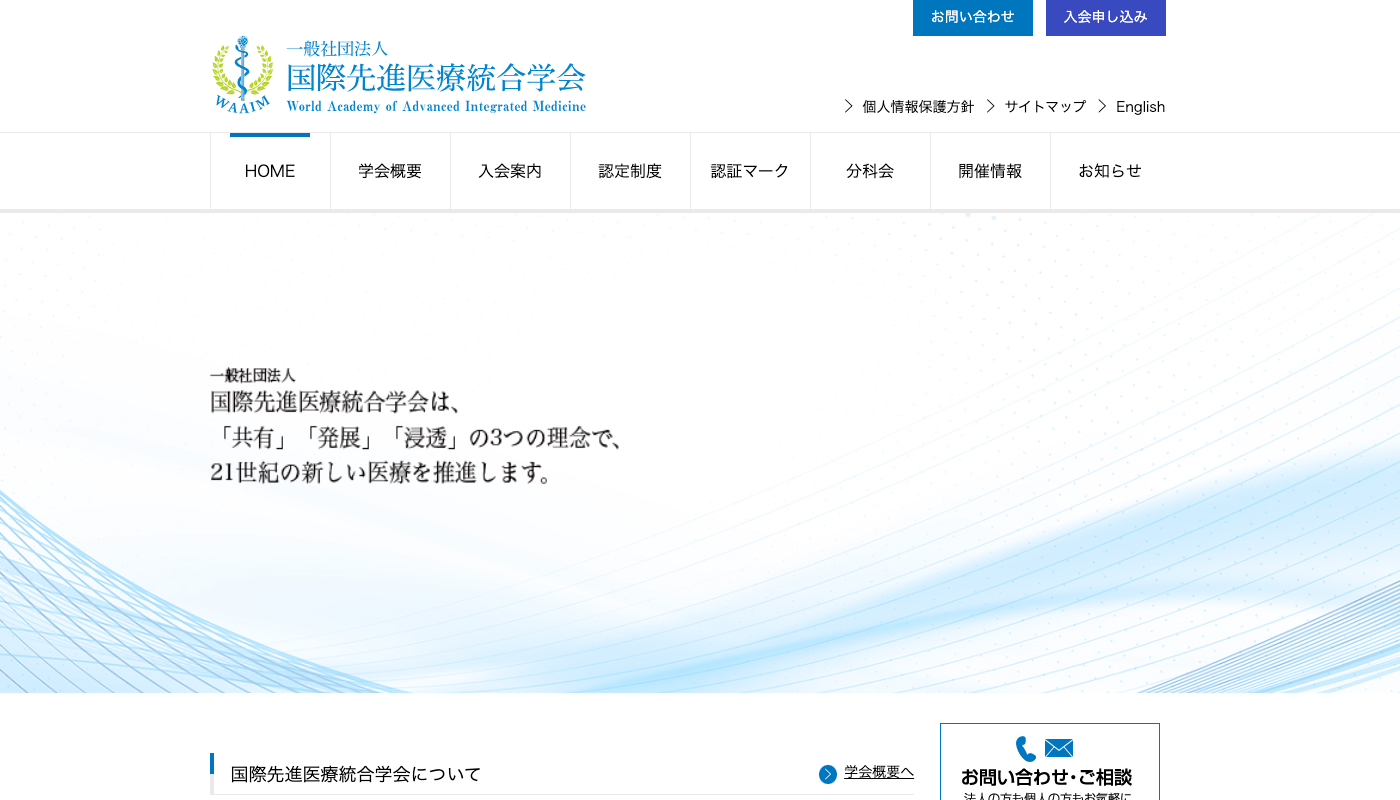1400x800 pixels.
Task: Open the 分科会 navigation entry
Action: tap(870, 170)
